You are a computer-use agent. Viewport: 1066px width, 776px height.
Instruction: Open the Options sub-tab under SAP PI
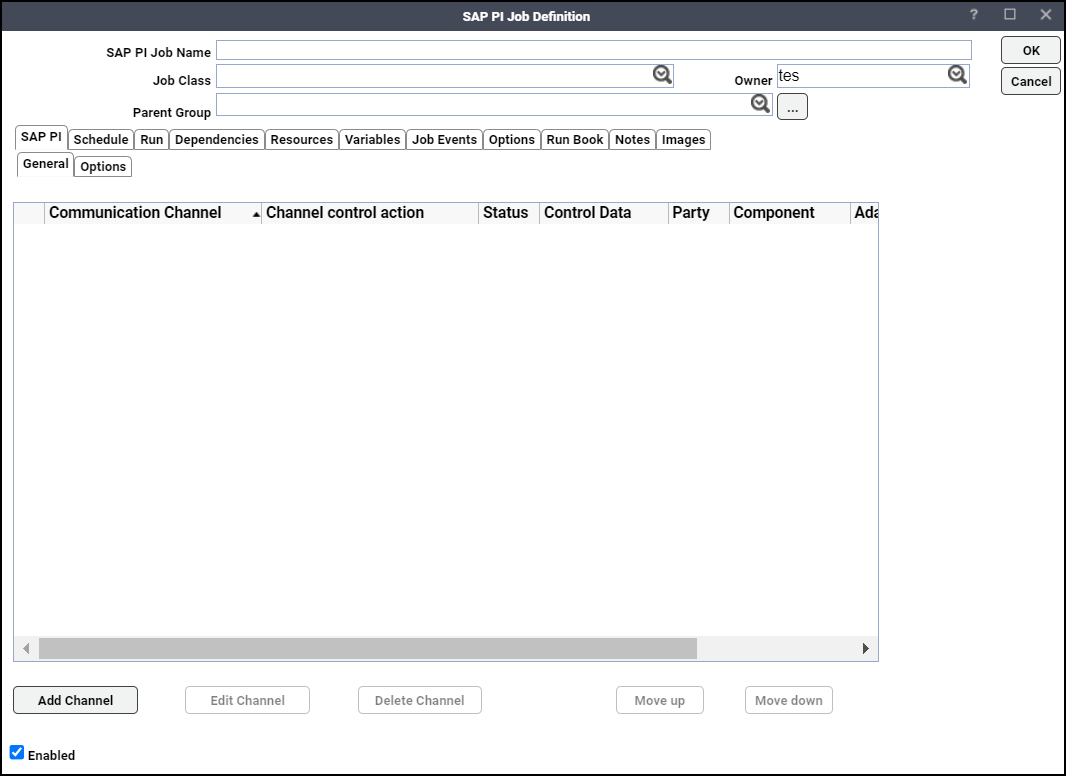pyautogui.click(x=103, y=167)
